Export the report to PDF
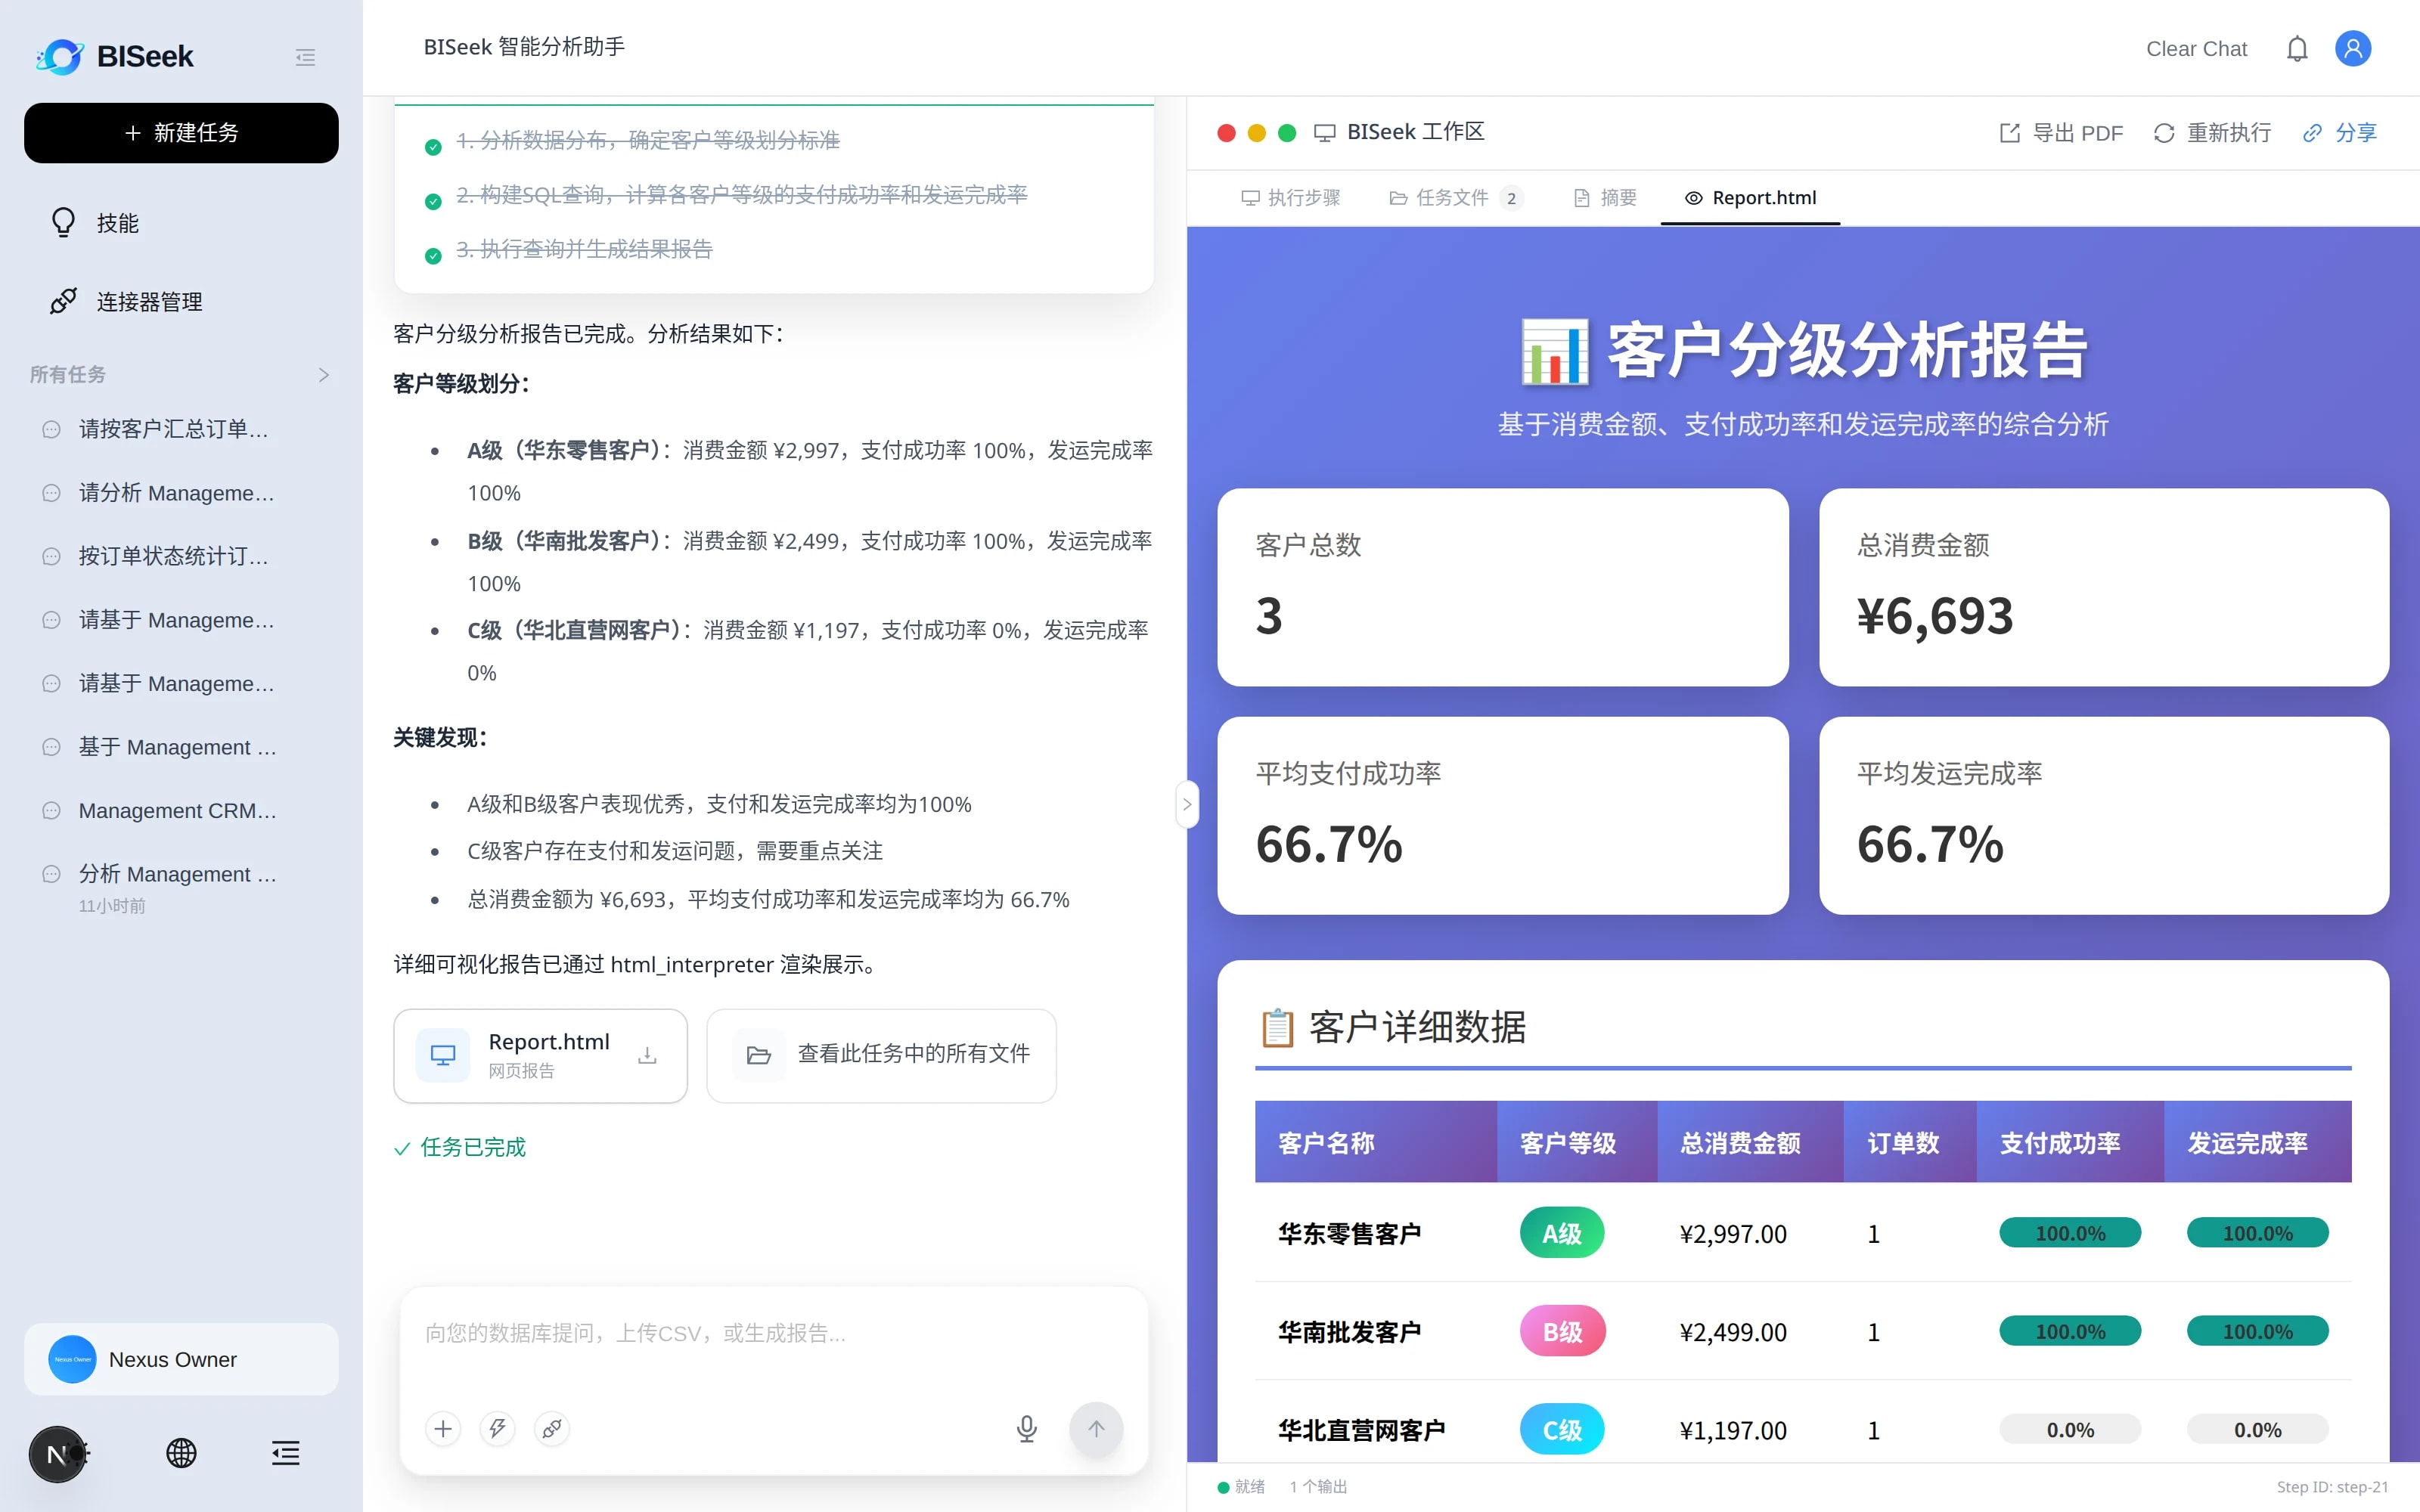This screenshot has width=2420, height=1512. [2060, 133]
